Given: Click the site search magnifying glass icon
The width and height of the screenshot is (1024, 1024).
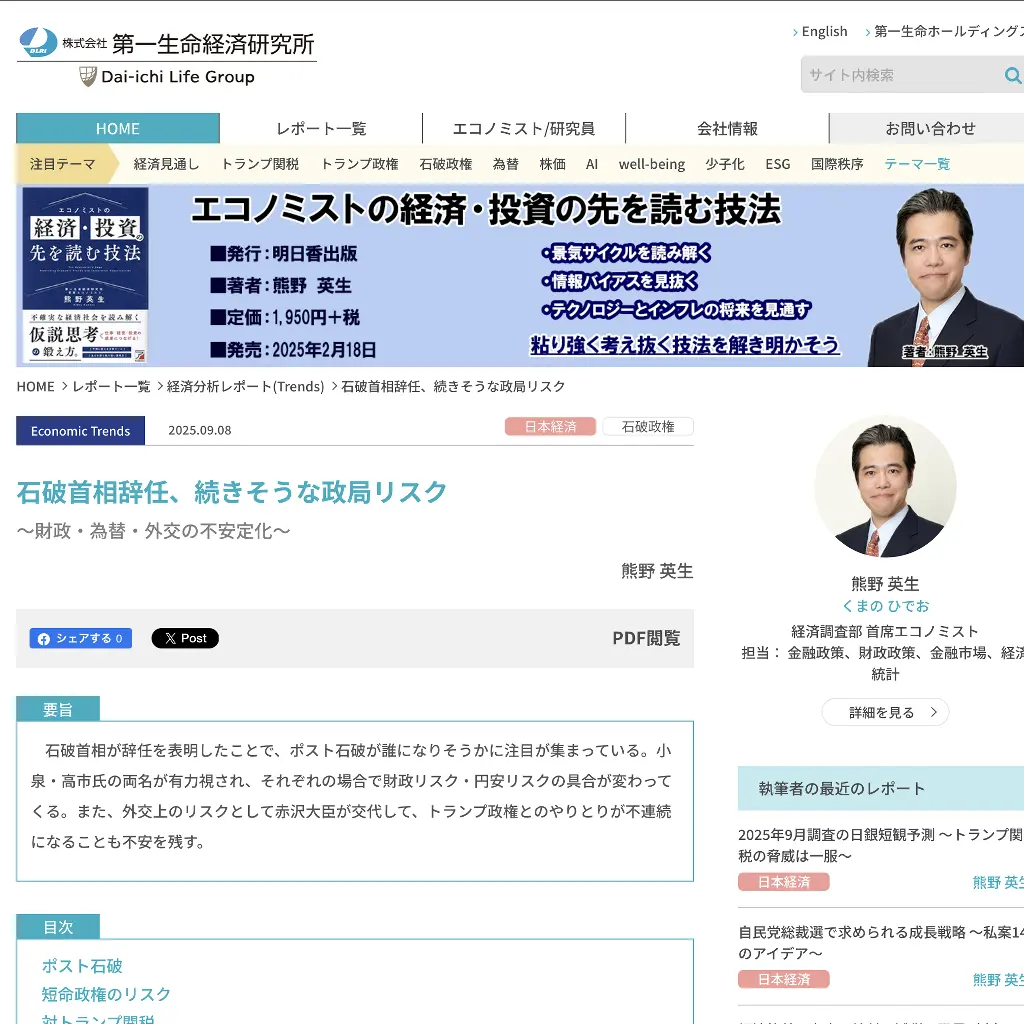Looking at the screenshot, I should (x=1012, y=75).
